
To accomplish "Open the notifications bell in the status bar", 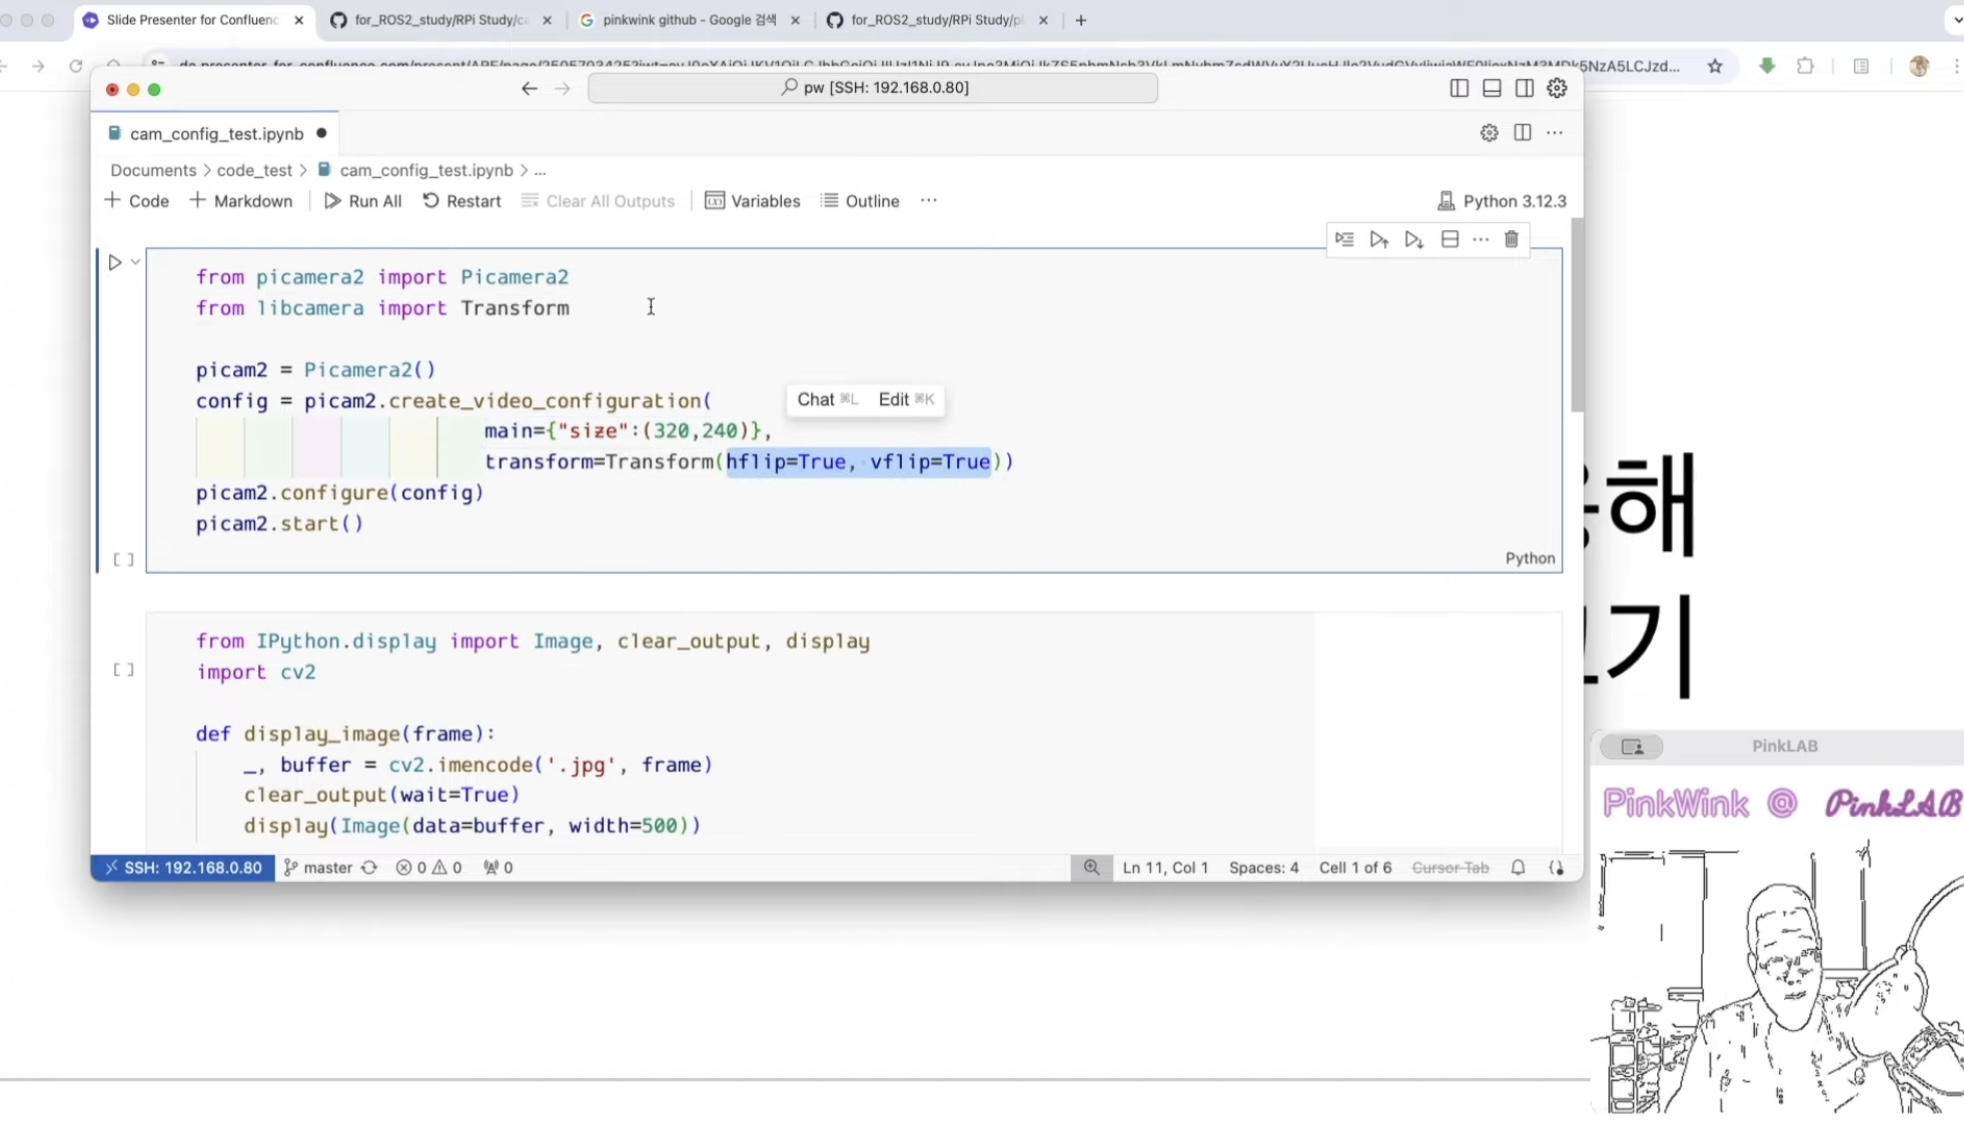I will pos(1518,867).
